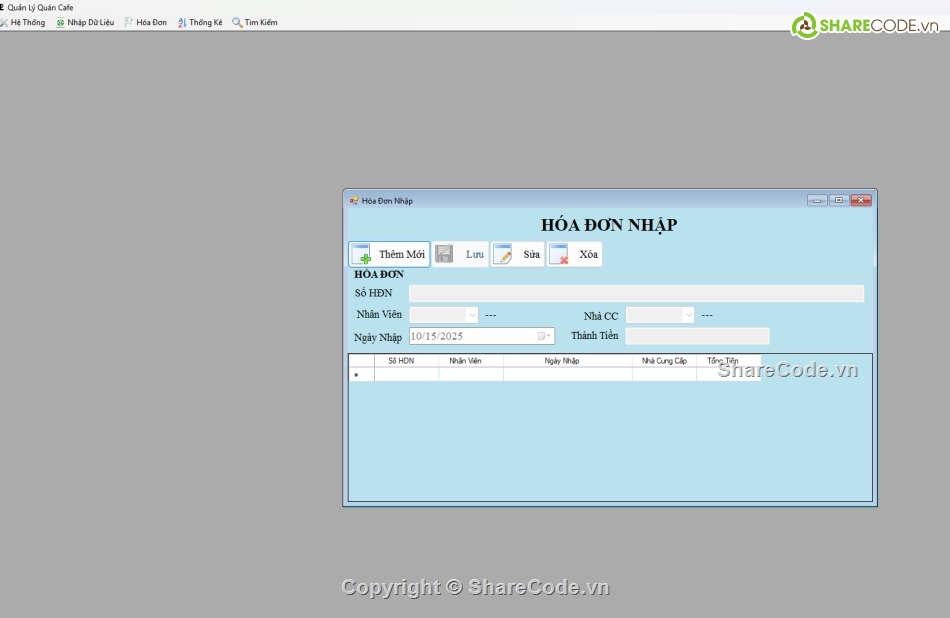Click the Hóa Đơn Nhập window icon
This screenshot has height=618, width=950.
354,201
